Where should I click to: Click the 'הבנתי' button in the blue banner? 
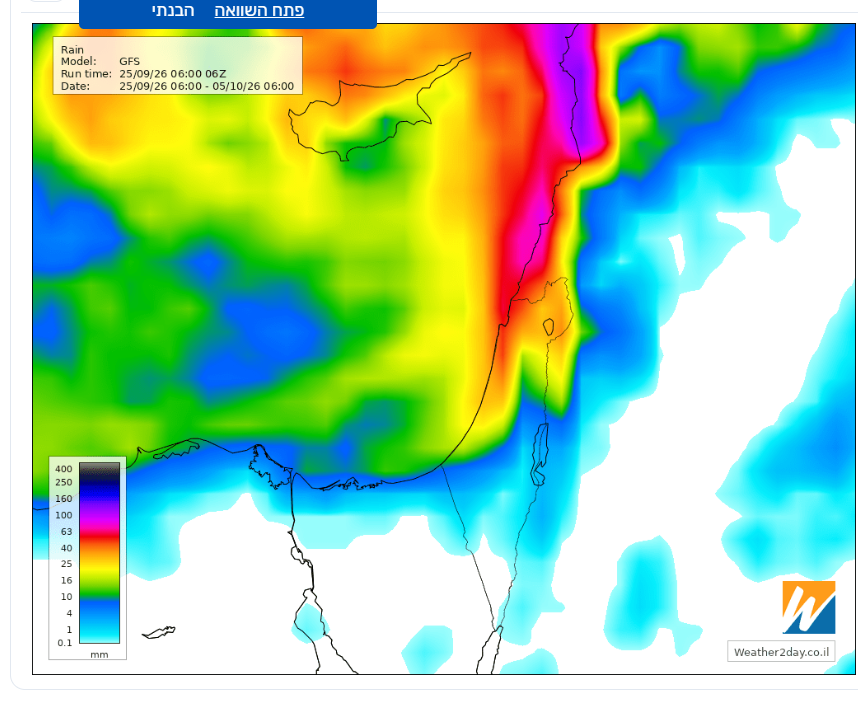[x=173, y=11]
